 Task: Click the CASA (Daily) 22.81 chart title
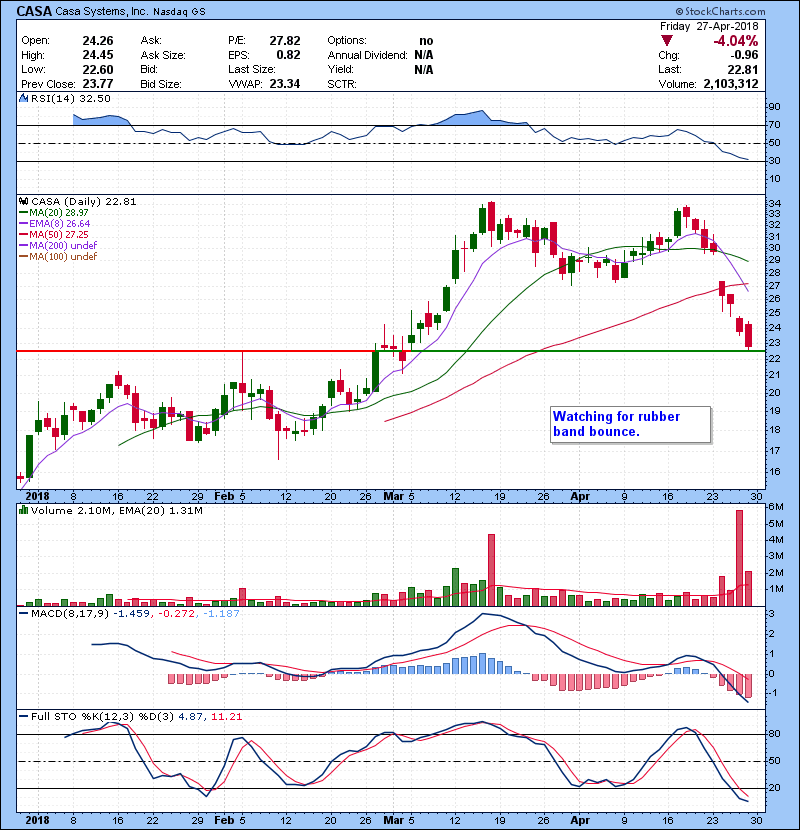click(x=84, y=202)
